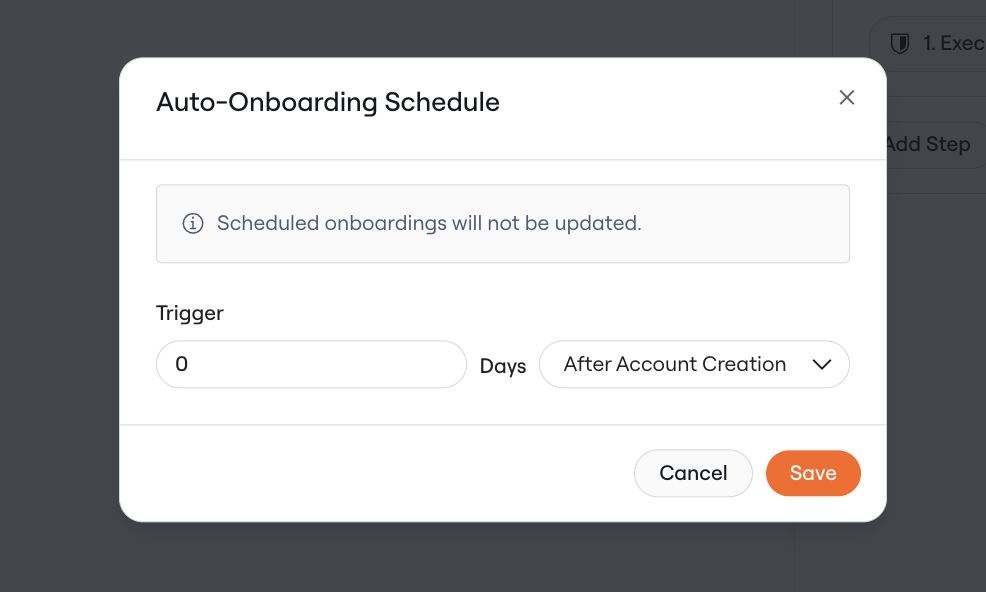Click the shield icon beside 1. Exec
Viewport: 986px width, 592px height.
tap(900, 43)
